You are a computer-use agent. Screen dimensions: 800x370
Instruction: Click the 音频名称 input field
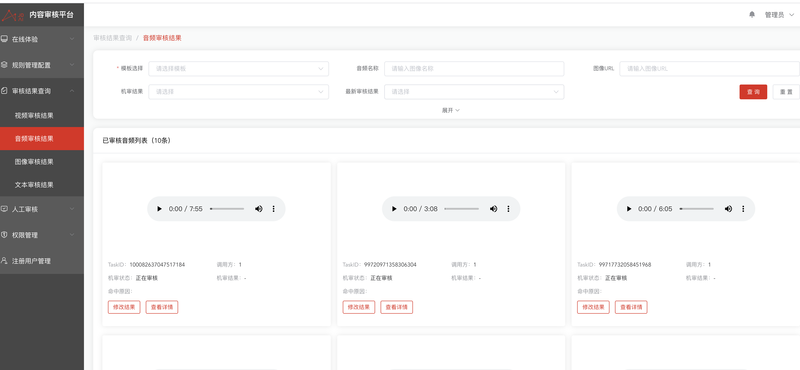[x=474, y=68]
